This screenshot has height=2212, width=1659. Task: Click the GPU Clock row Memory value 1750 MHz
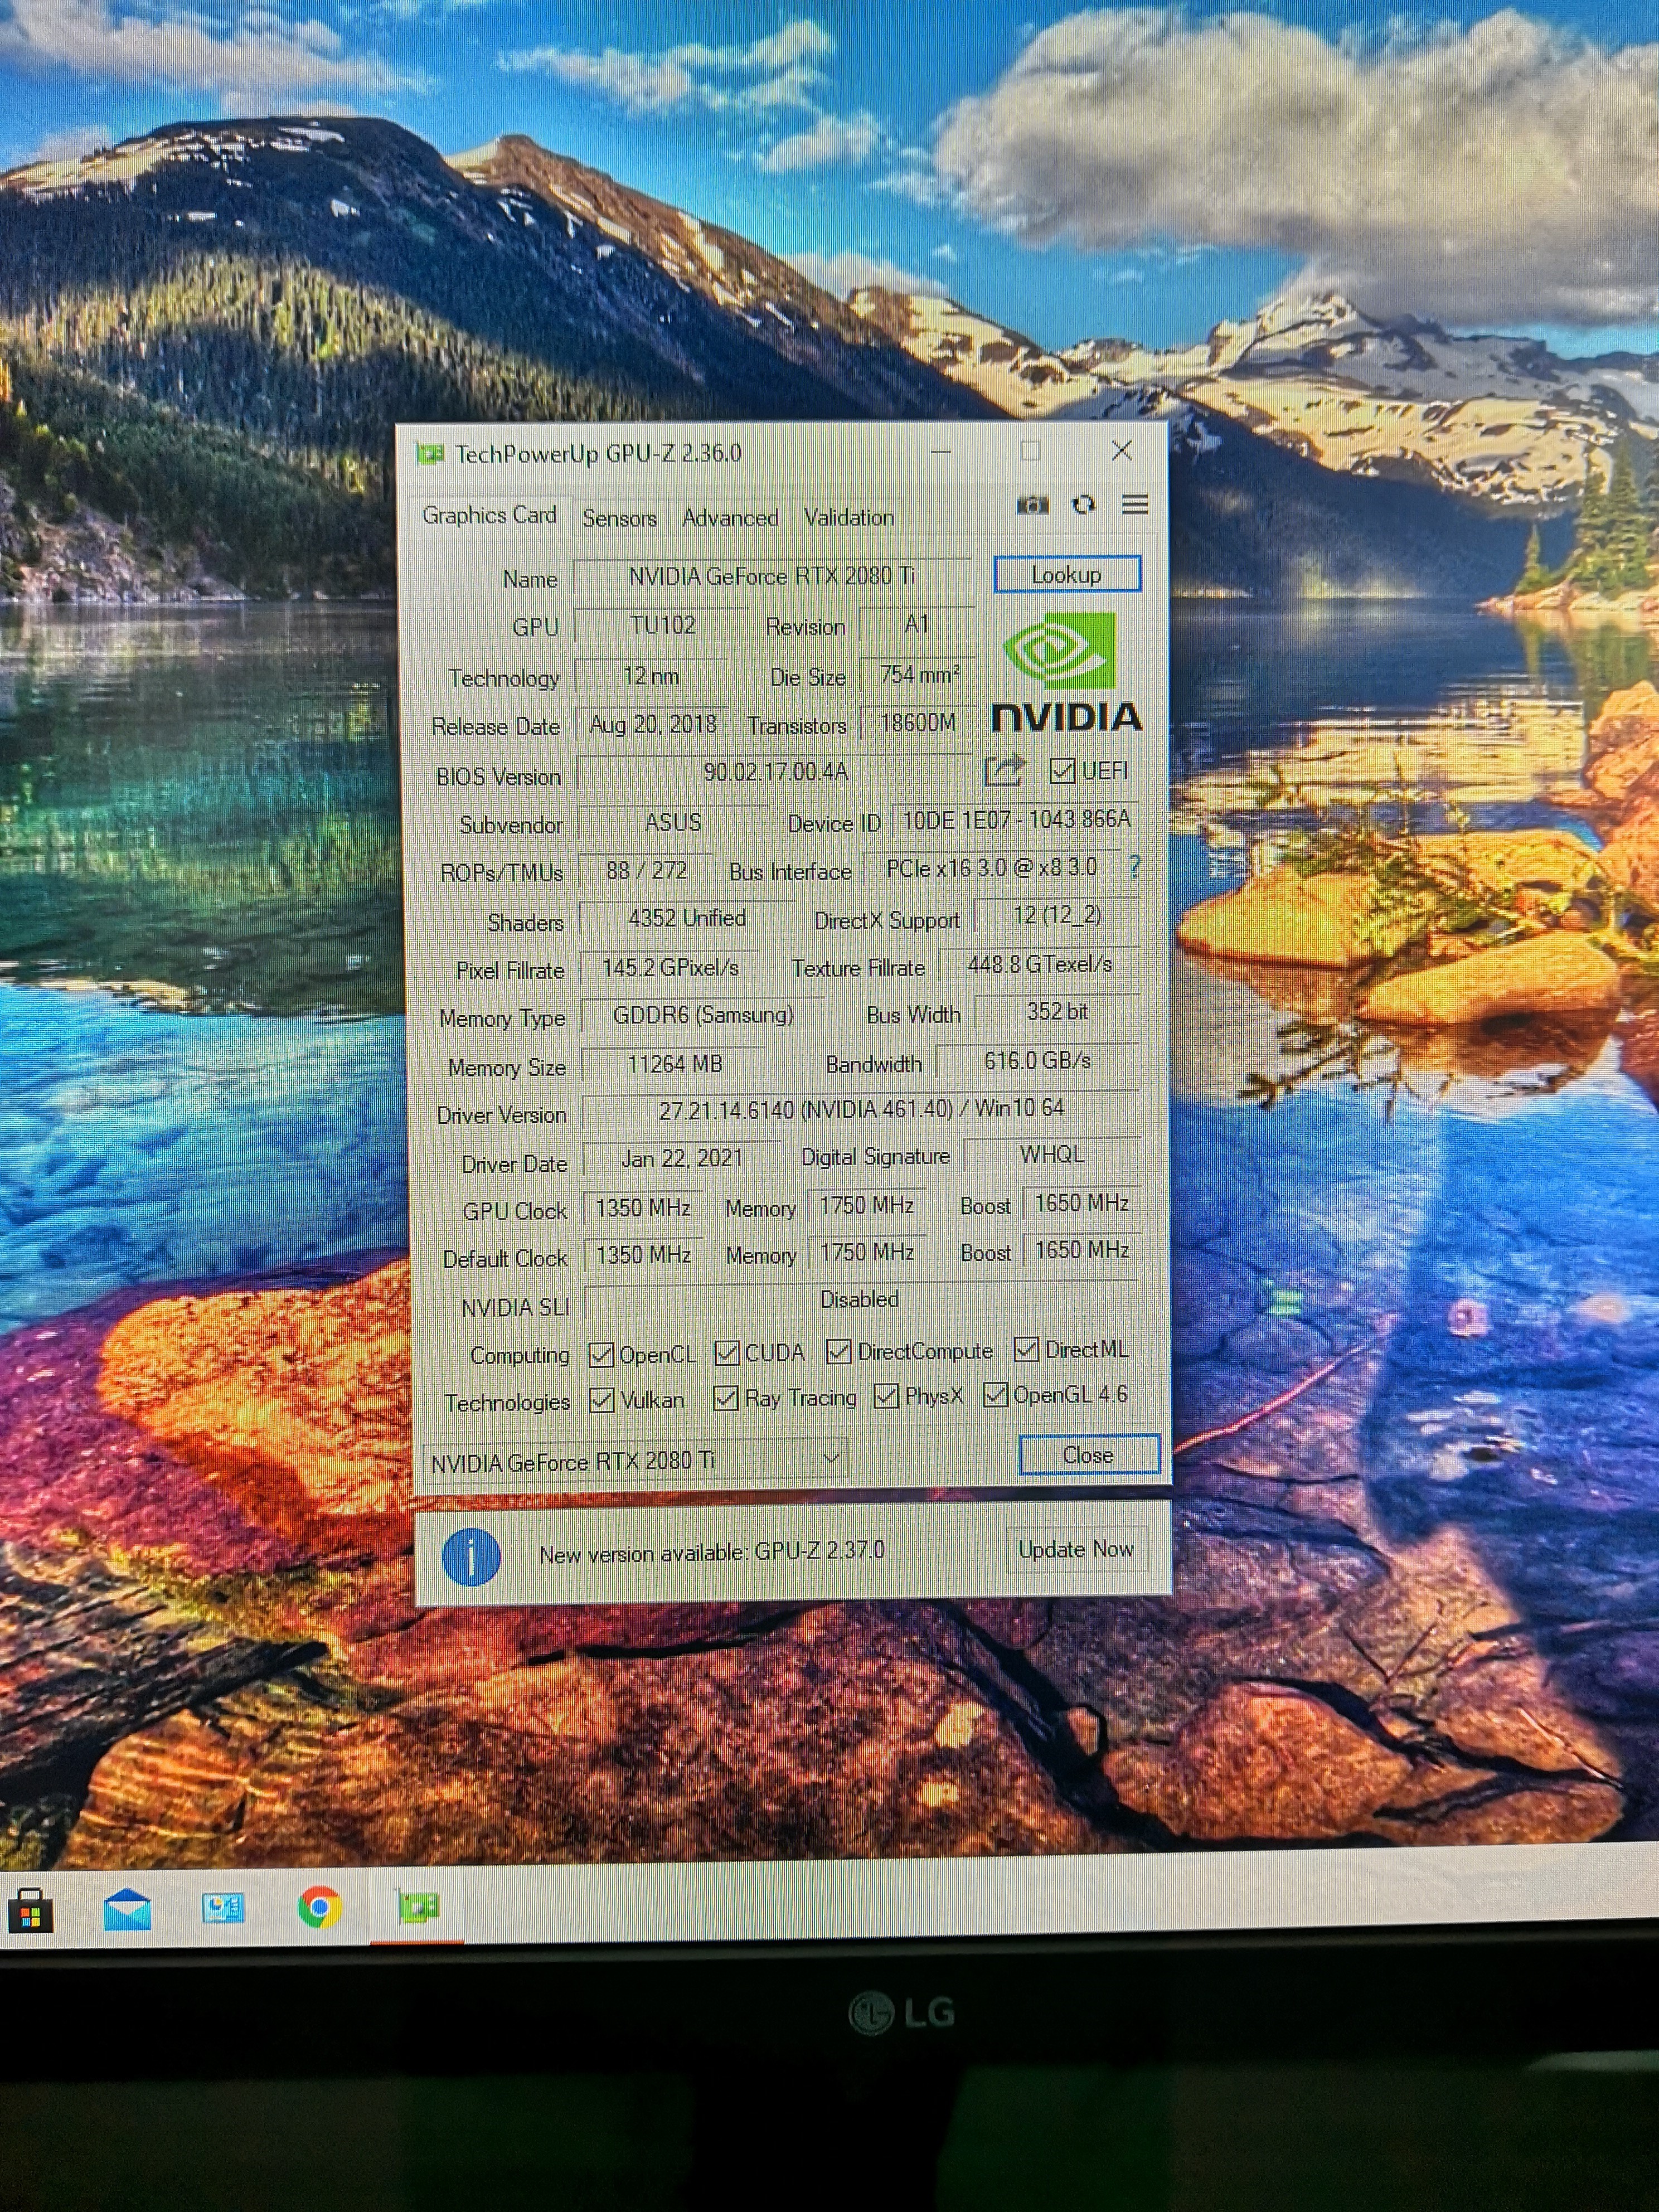coord(867,1206)
